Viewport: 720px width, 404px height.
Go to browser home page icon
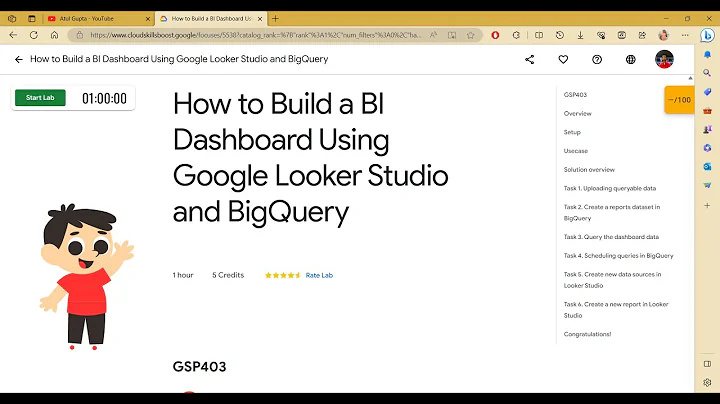coord(54,35)
